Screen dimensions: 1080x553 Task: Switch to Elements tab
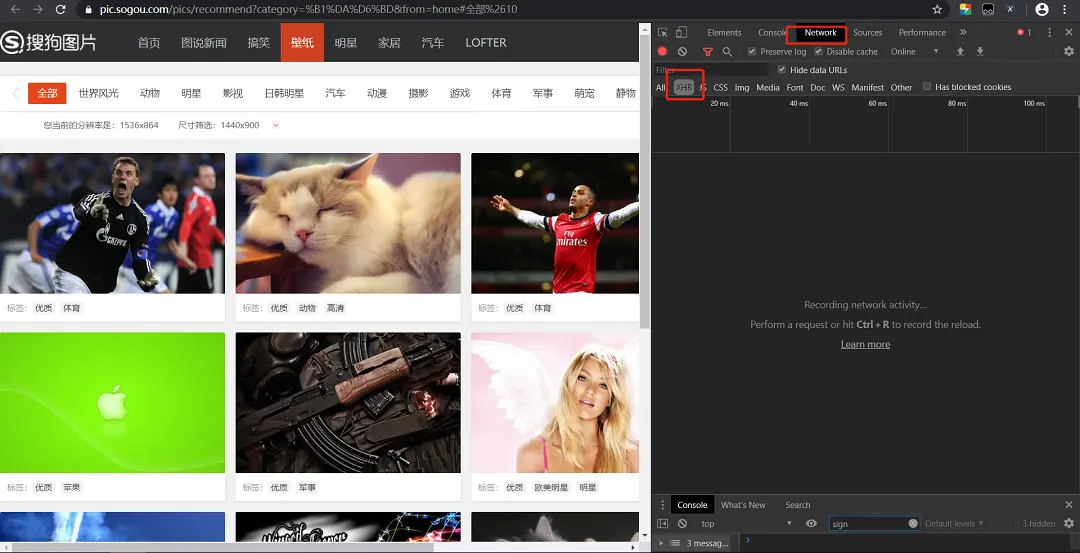724,32
